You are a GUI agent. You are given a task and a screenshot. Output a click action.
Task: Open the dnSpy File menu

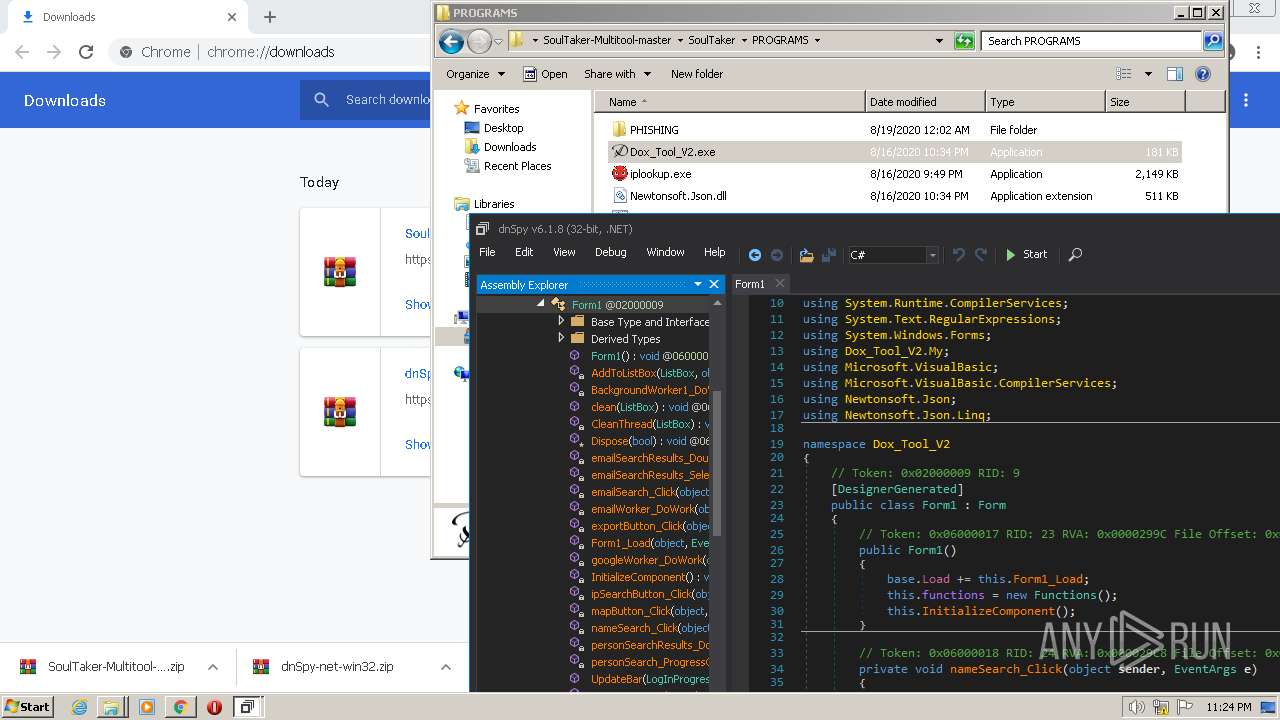point(487,252)
